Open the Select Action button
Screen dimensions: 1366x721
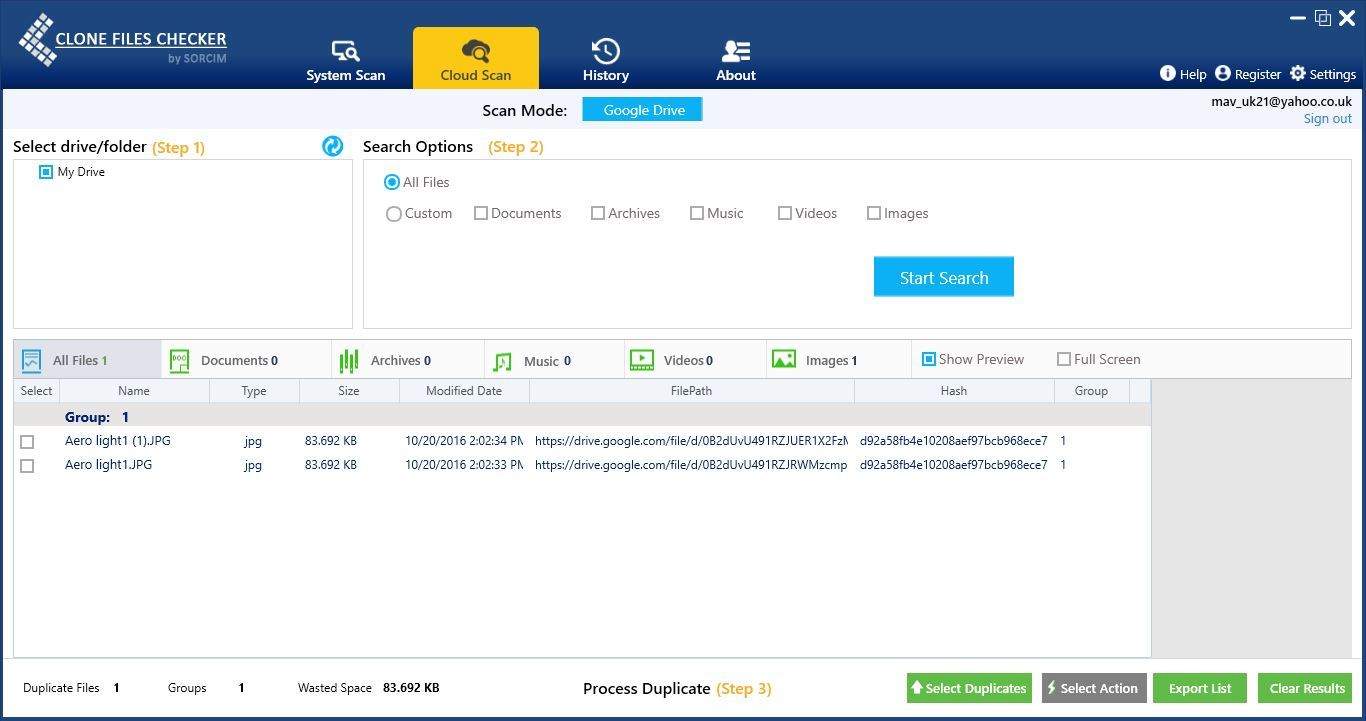pos(1094,688)
